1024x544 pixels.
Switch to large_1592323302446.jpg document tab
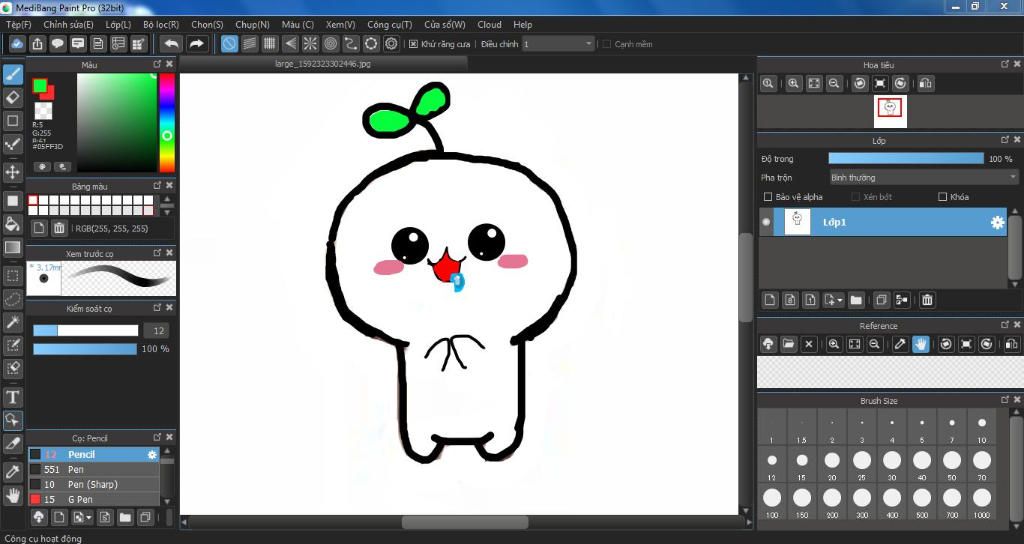click(x=323, y=64)
